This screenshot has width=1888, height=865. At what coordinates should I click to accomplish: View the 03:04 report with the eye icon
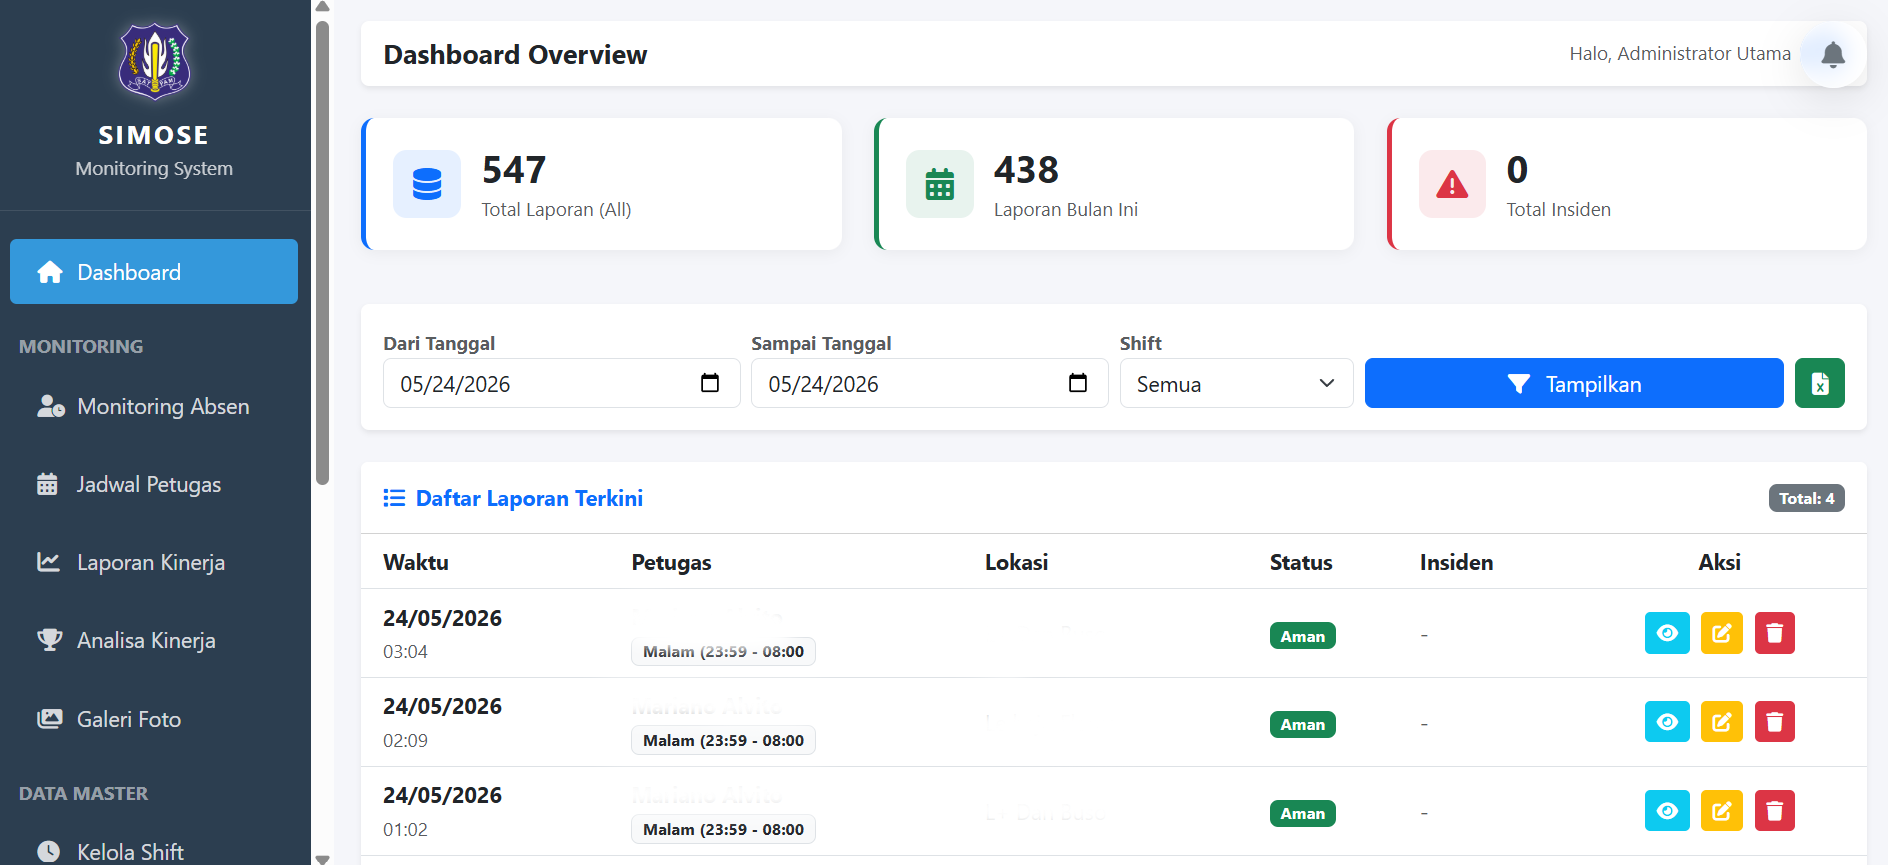point(1667,633)
